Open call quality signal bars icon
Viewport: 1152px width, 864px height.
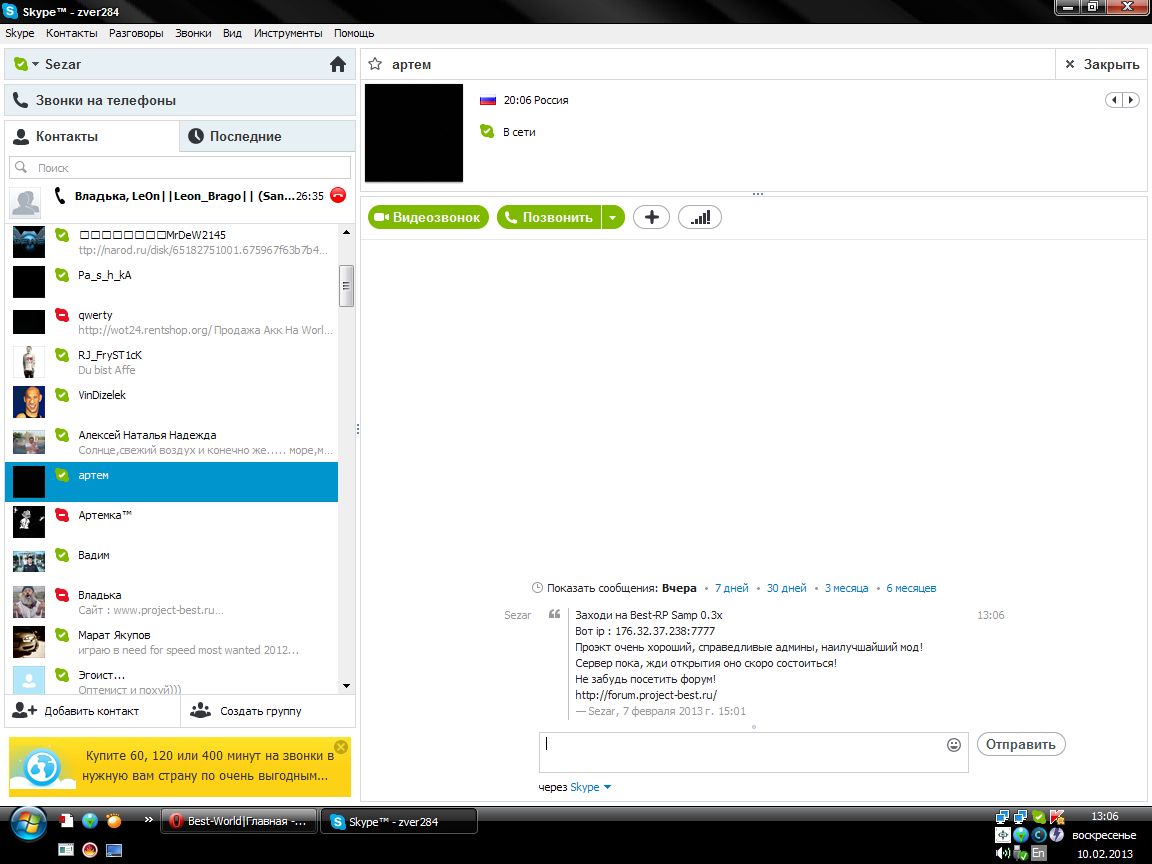[700, 217]
